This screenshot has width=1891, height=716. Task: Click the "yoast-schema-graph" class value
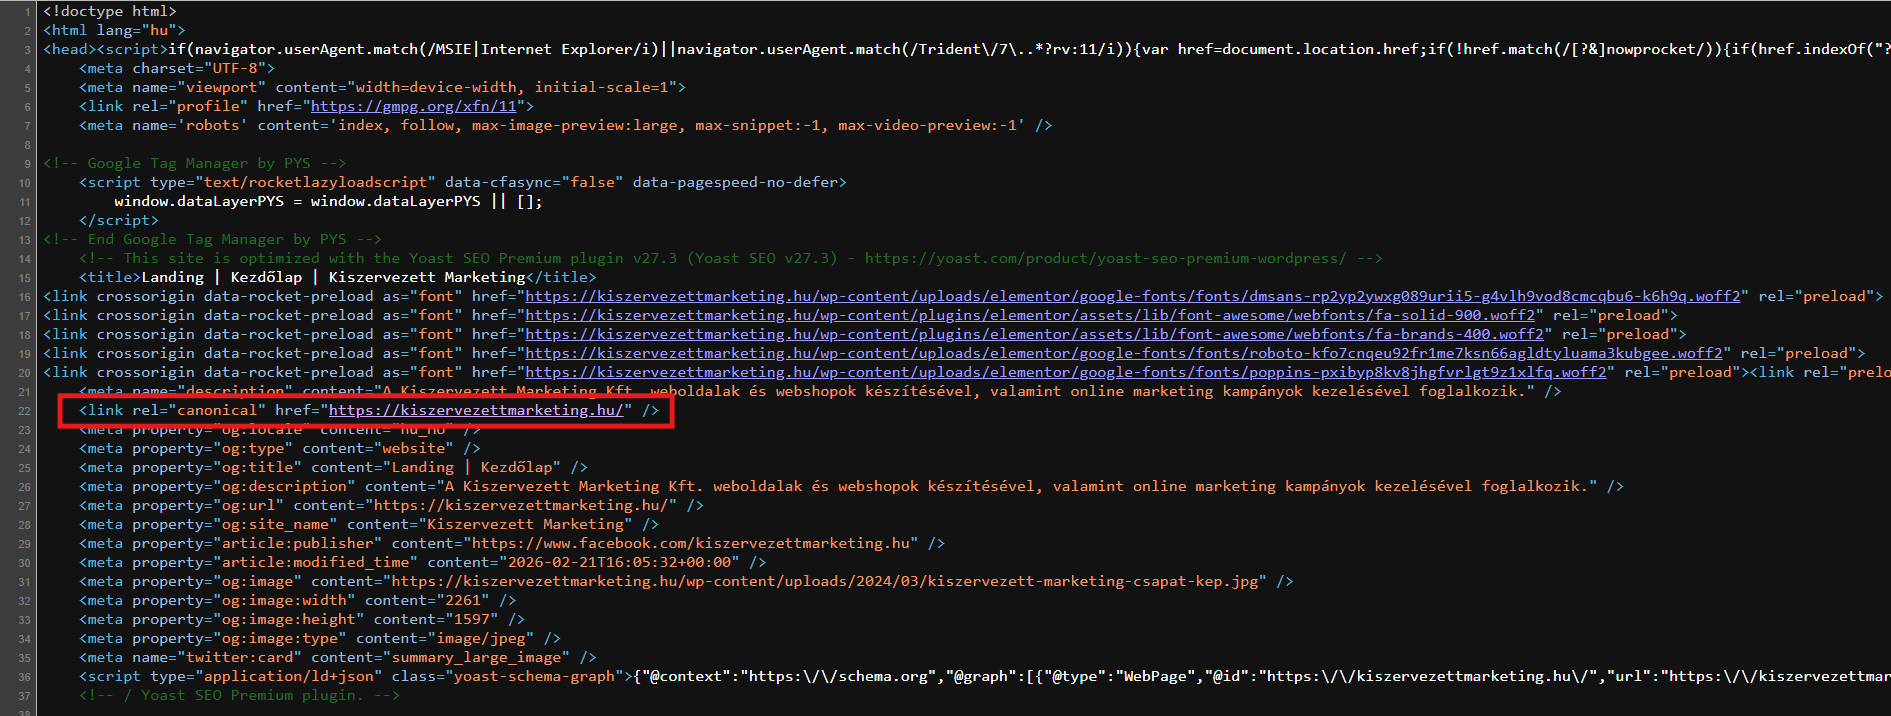tap(534, 676)
